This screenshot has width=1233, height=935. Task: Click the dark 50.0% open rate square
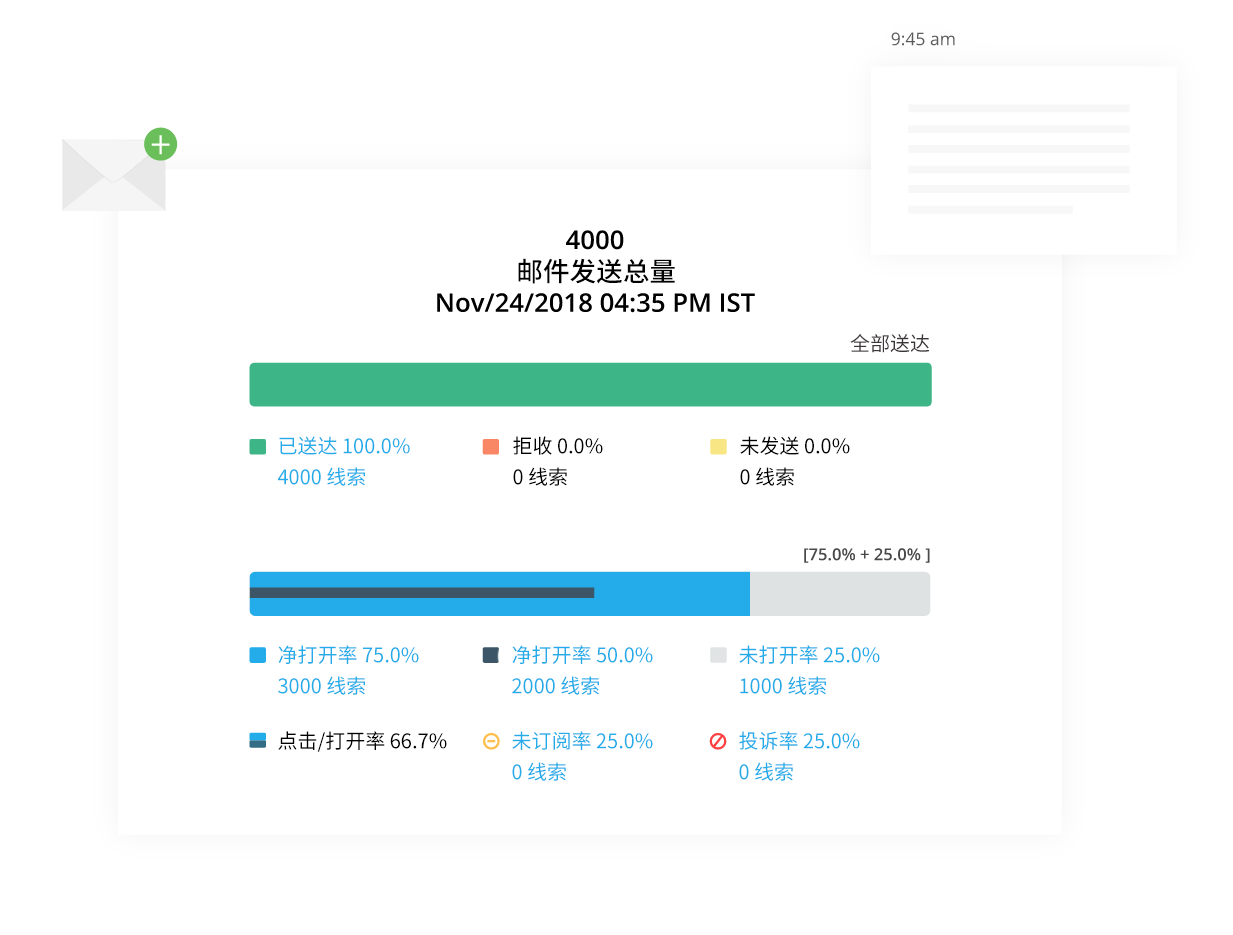[x=491, y=656]
